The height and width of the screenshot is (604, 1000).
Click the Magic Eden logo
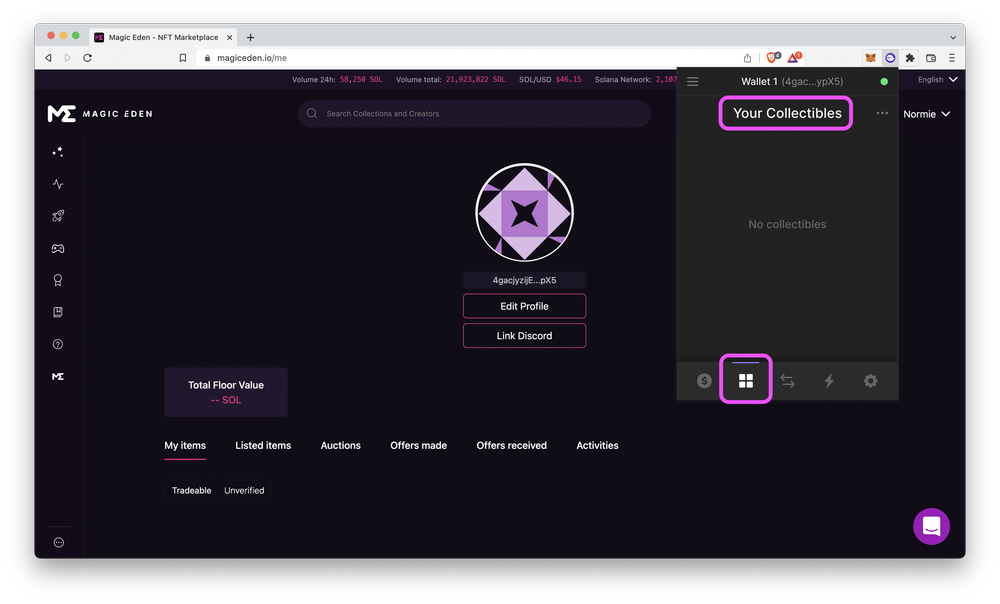(100, 114)
